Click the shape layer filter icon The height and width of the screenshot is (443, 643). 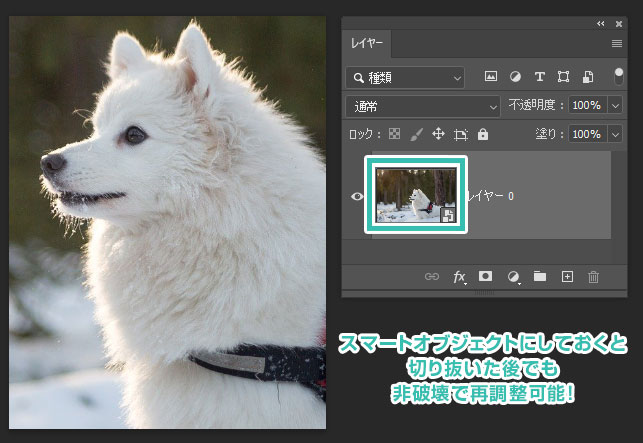[564, 76]
